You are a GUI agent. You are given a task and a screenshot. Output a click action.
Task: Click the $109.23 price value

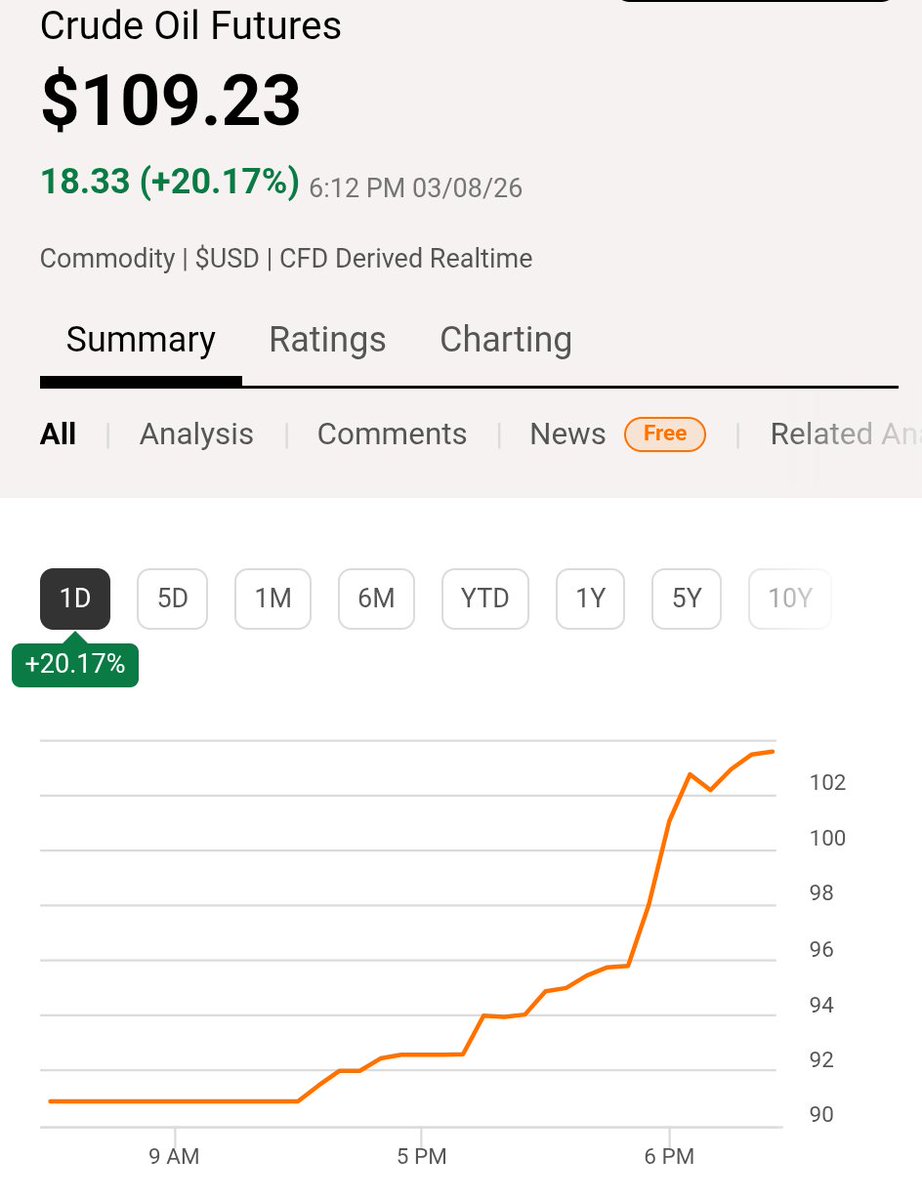coord(171,100)
